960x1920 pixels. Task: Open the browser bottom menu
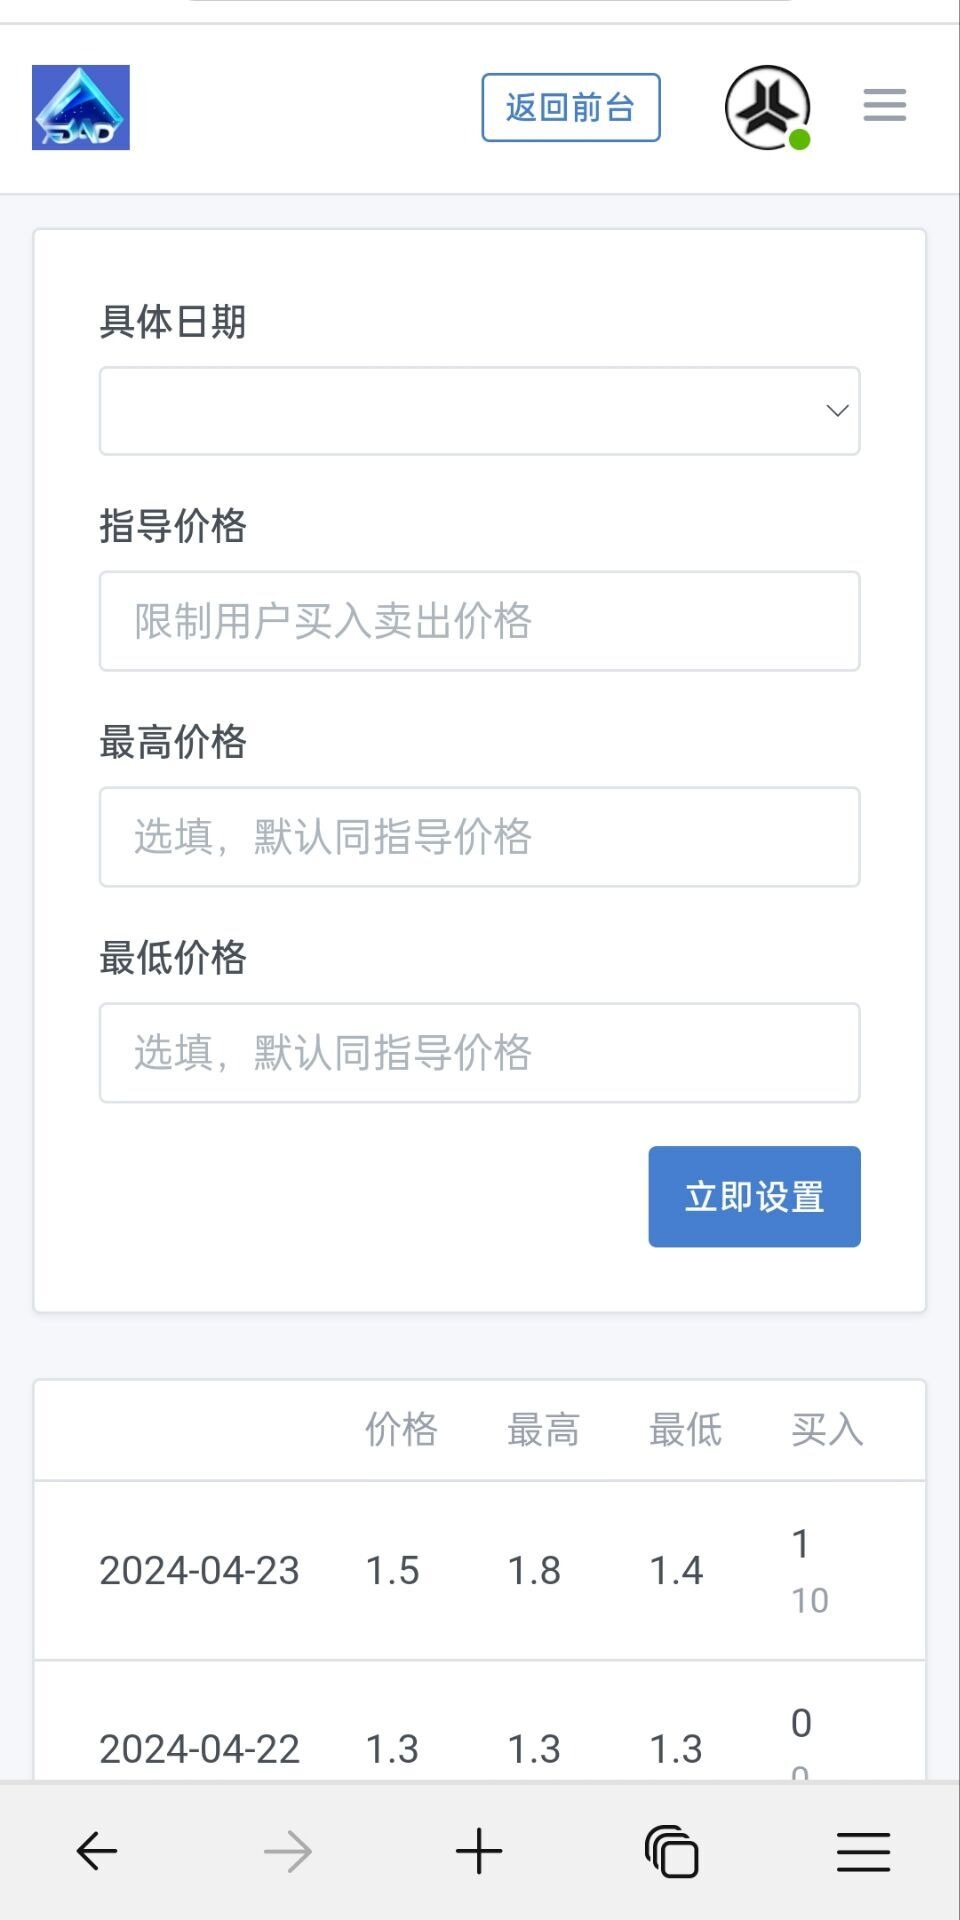pyautogui.click(x=863, y=1851)
